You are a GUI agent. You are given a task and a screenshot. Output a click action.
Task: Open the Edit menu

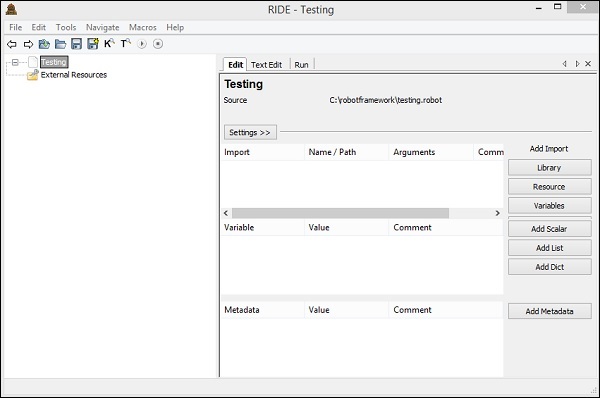39,28
